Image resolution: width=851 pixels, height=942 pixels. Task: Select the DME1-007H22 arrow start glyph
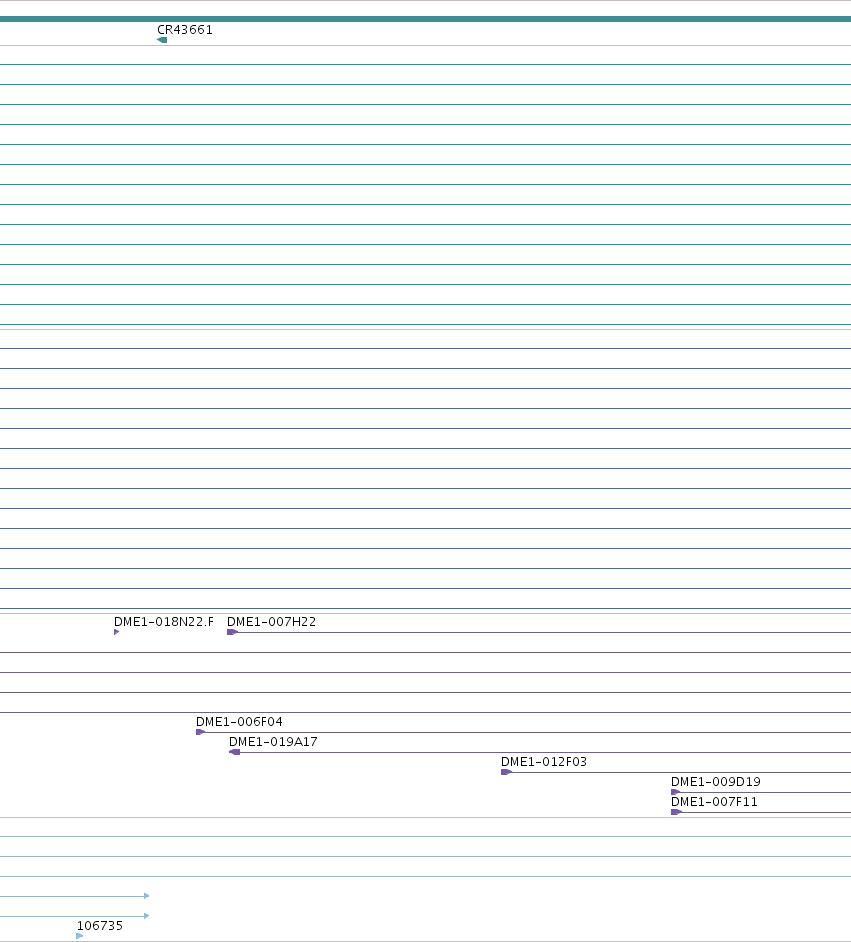pyautogui.click(x=232, y=632)
